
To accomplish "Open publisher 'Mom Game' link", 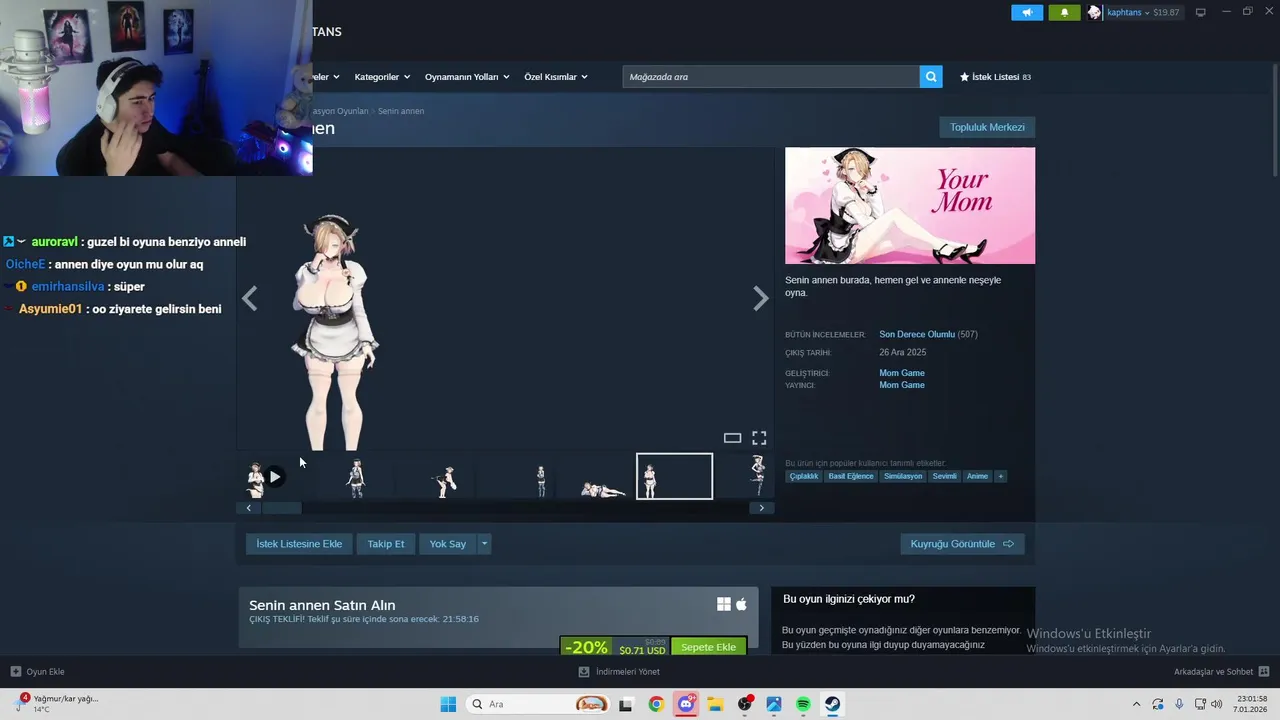I will pos(902,385).
